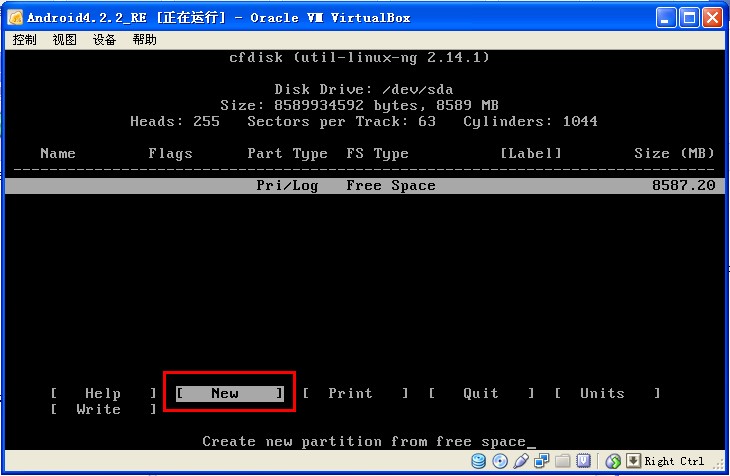Screen dimensions: 730x476
Task: Click the 'Create new partition from free space' hint
Action: (364, 442)
